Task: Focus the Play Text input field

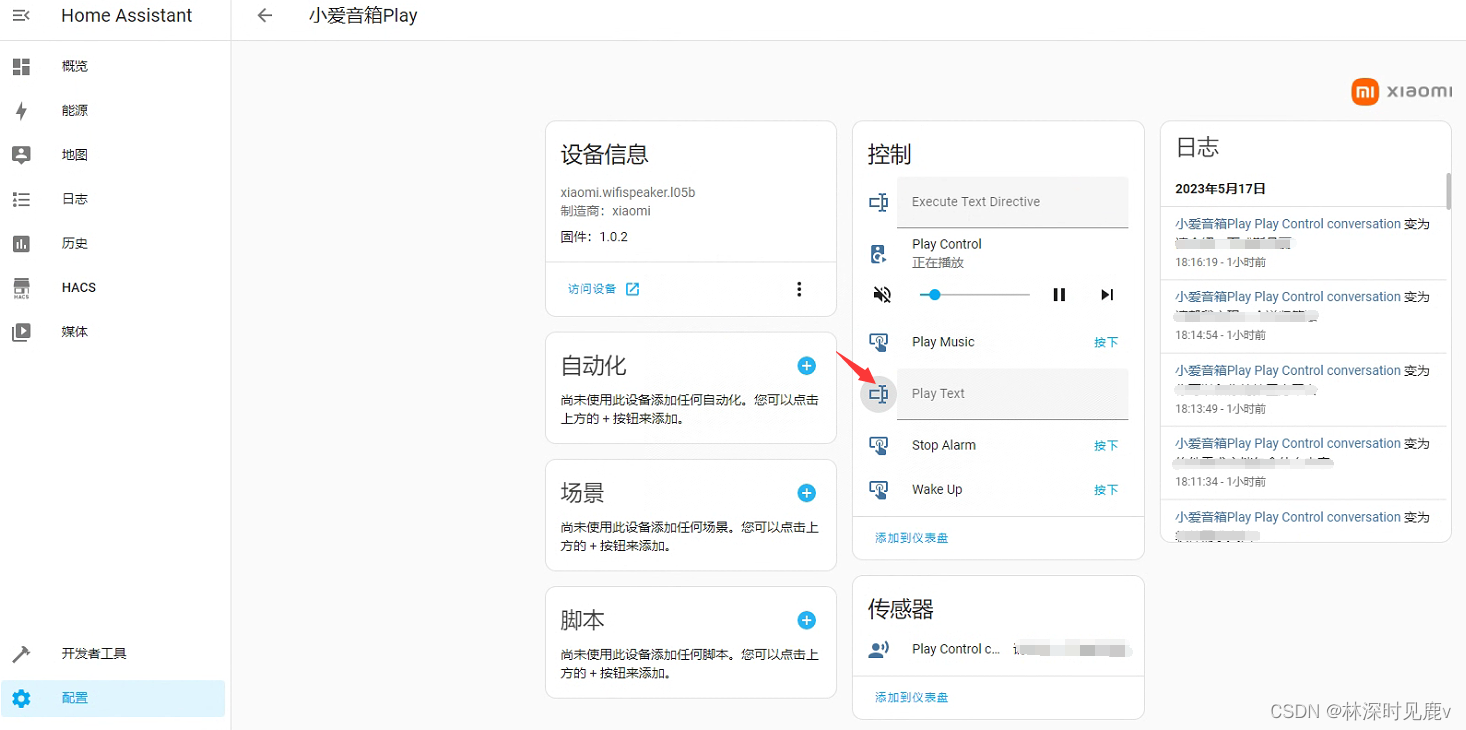Action: tap(1012, 394)
